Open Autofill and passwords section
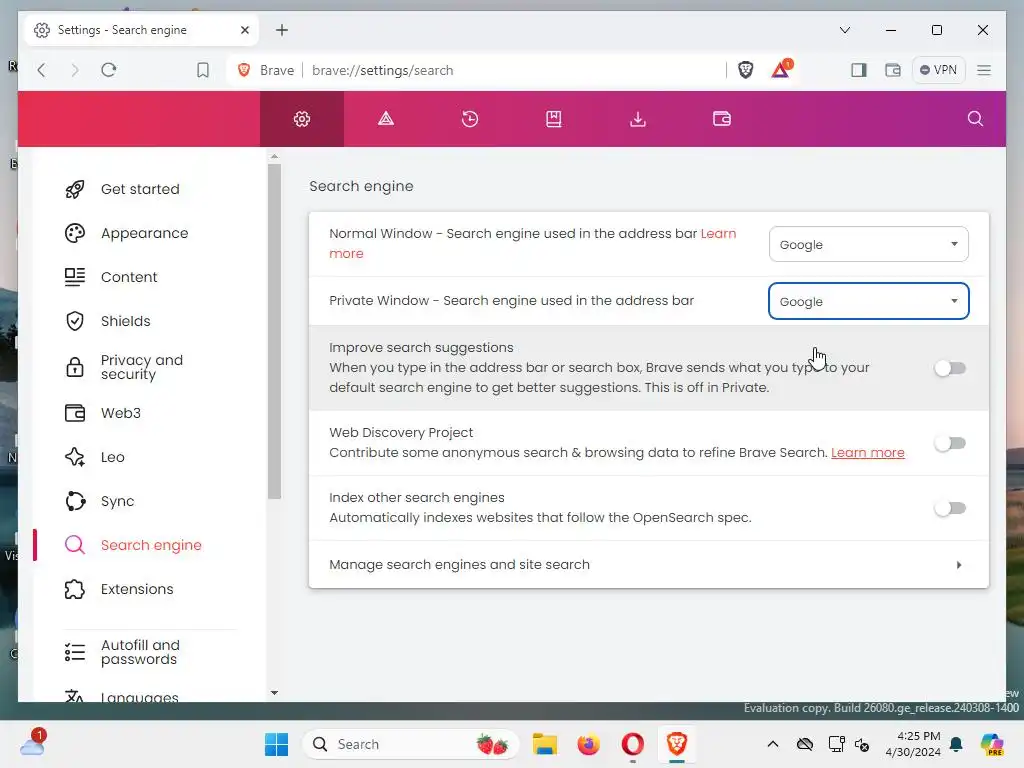1024x768 pixels. click(140, 652)
